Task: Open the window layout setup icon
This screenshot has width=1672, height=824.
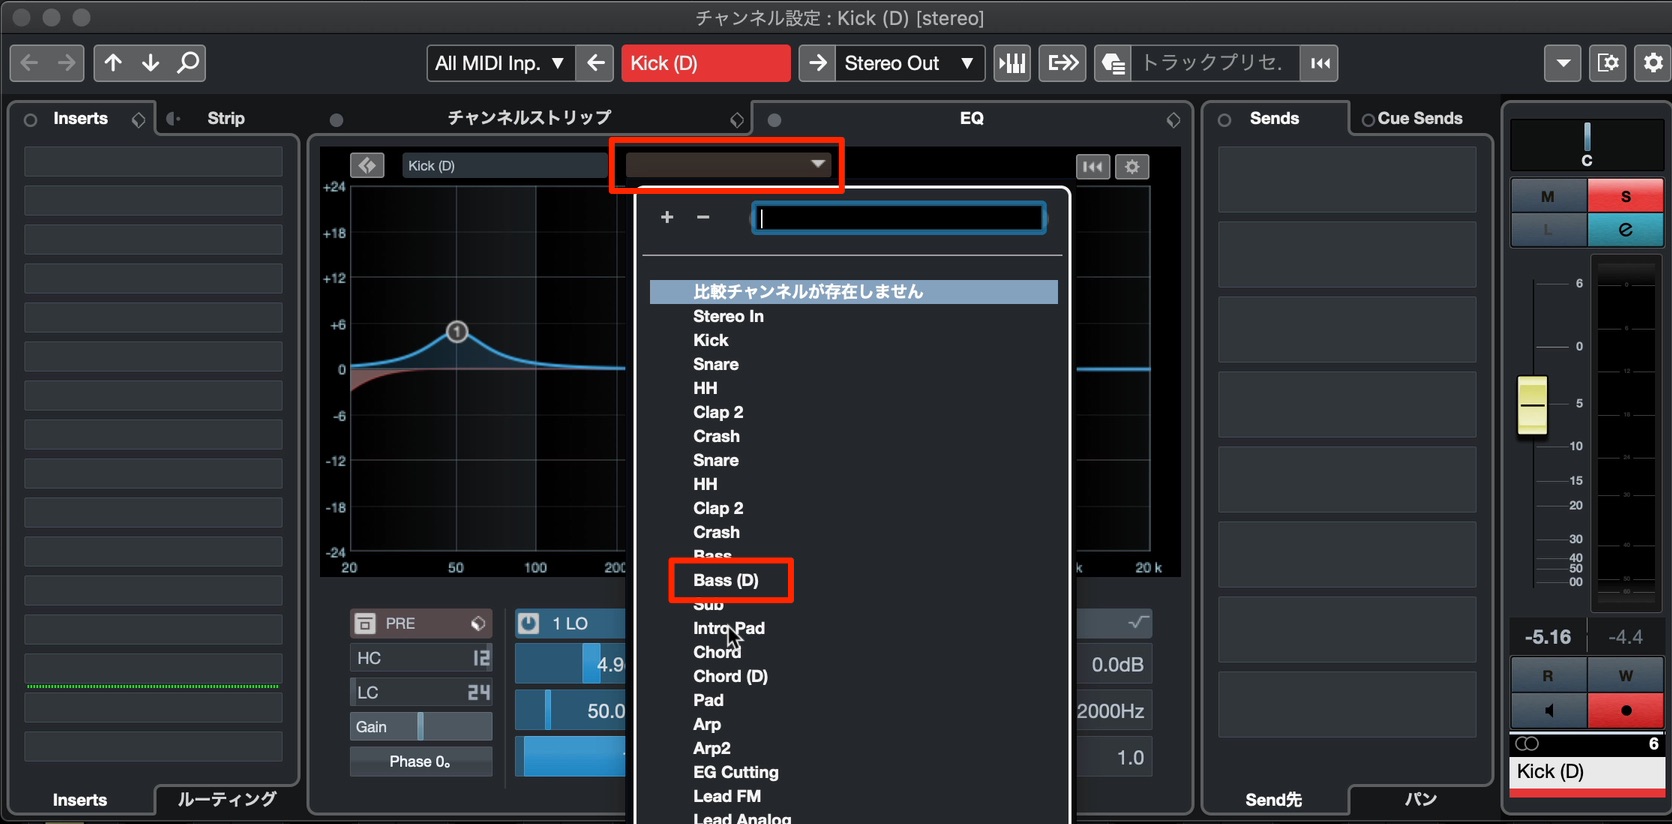Action: 1608,63
